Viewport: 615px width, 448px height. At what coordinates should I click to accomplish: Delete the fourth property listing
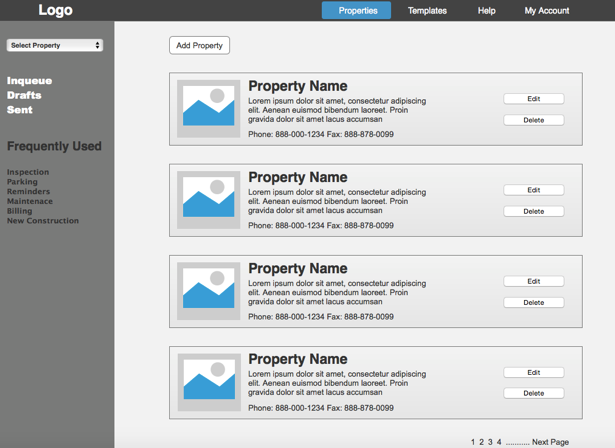[x=533, y=393]
